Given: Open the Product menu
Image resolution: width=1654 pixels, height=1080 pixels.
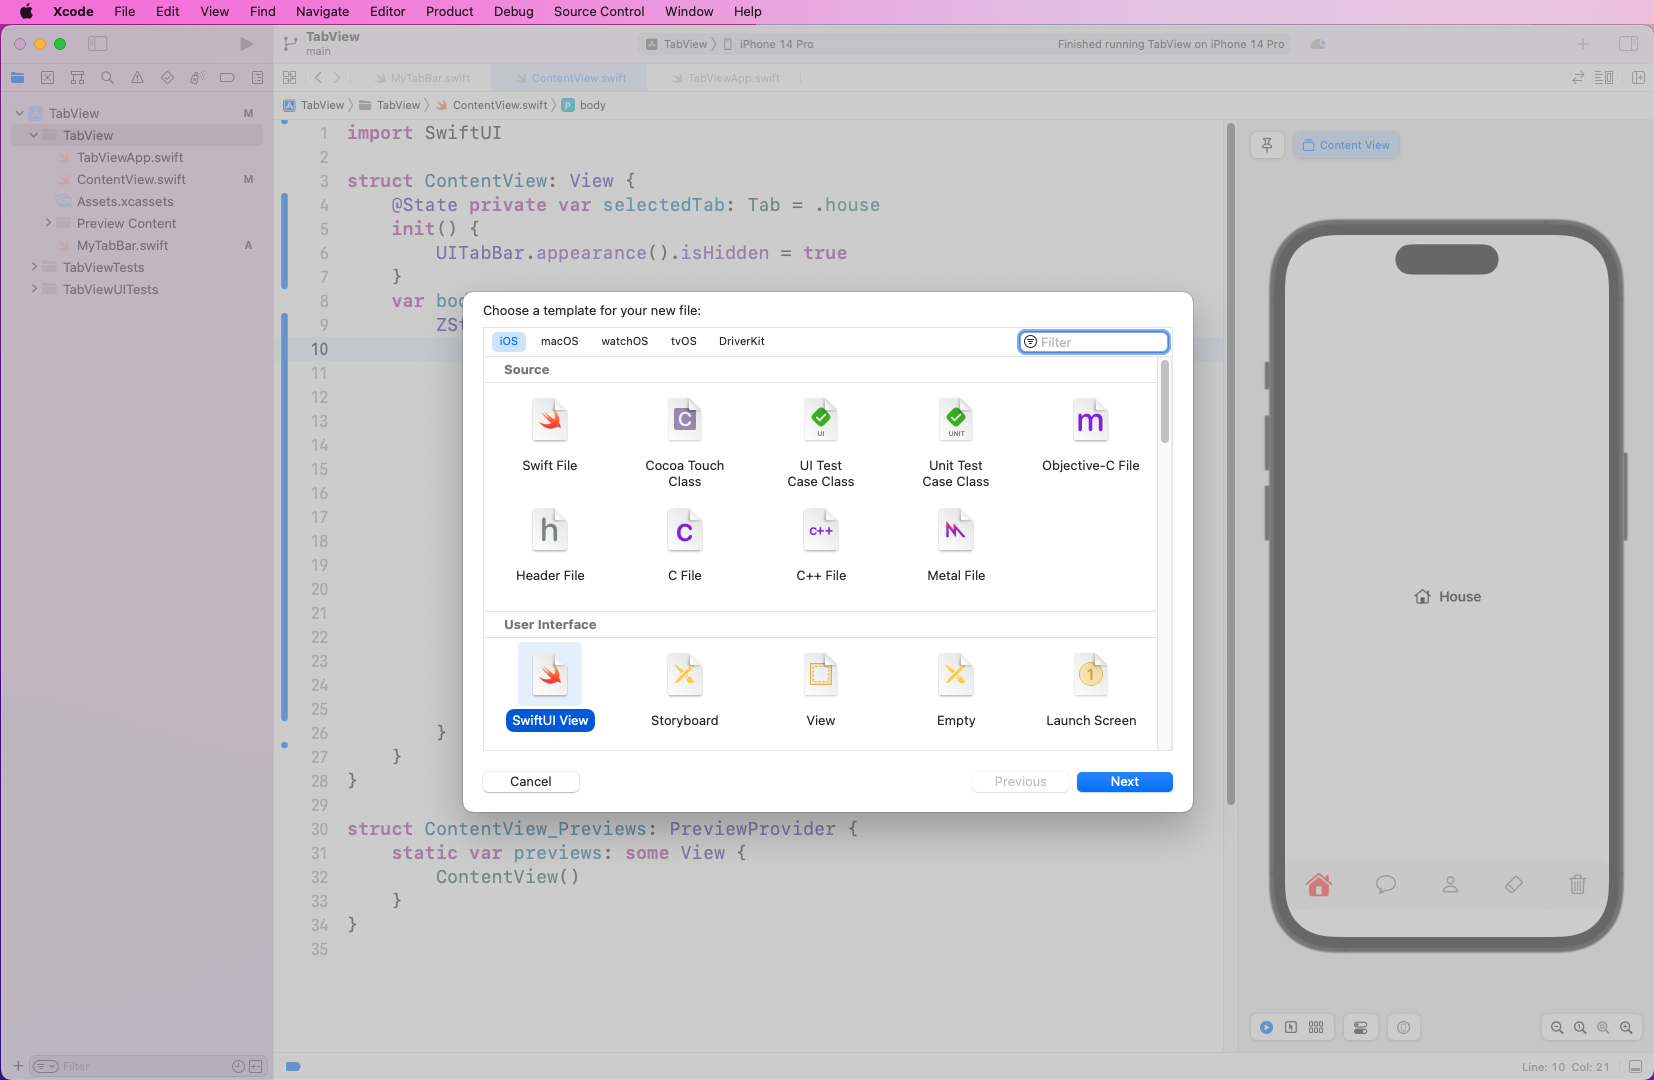Looking at the screenshot, I should (x=449, y=12).
